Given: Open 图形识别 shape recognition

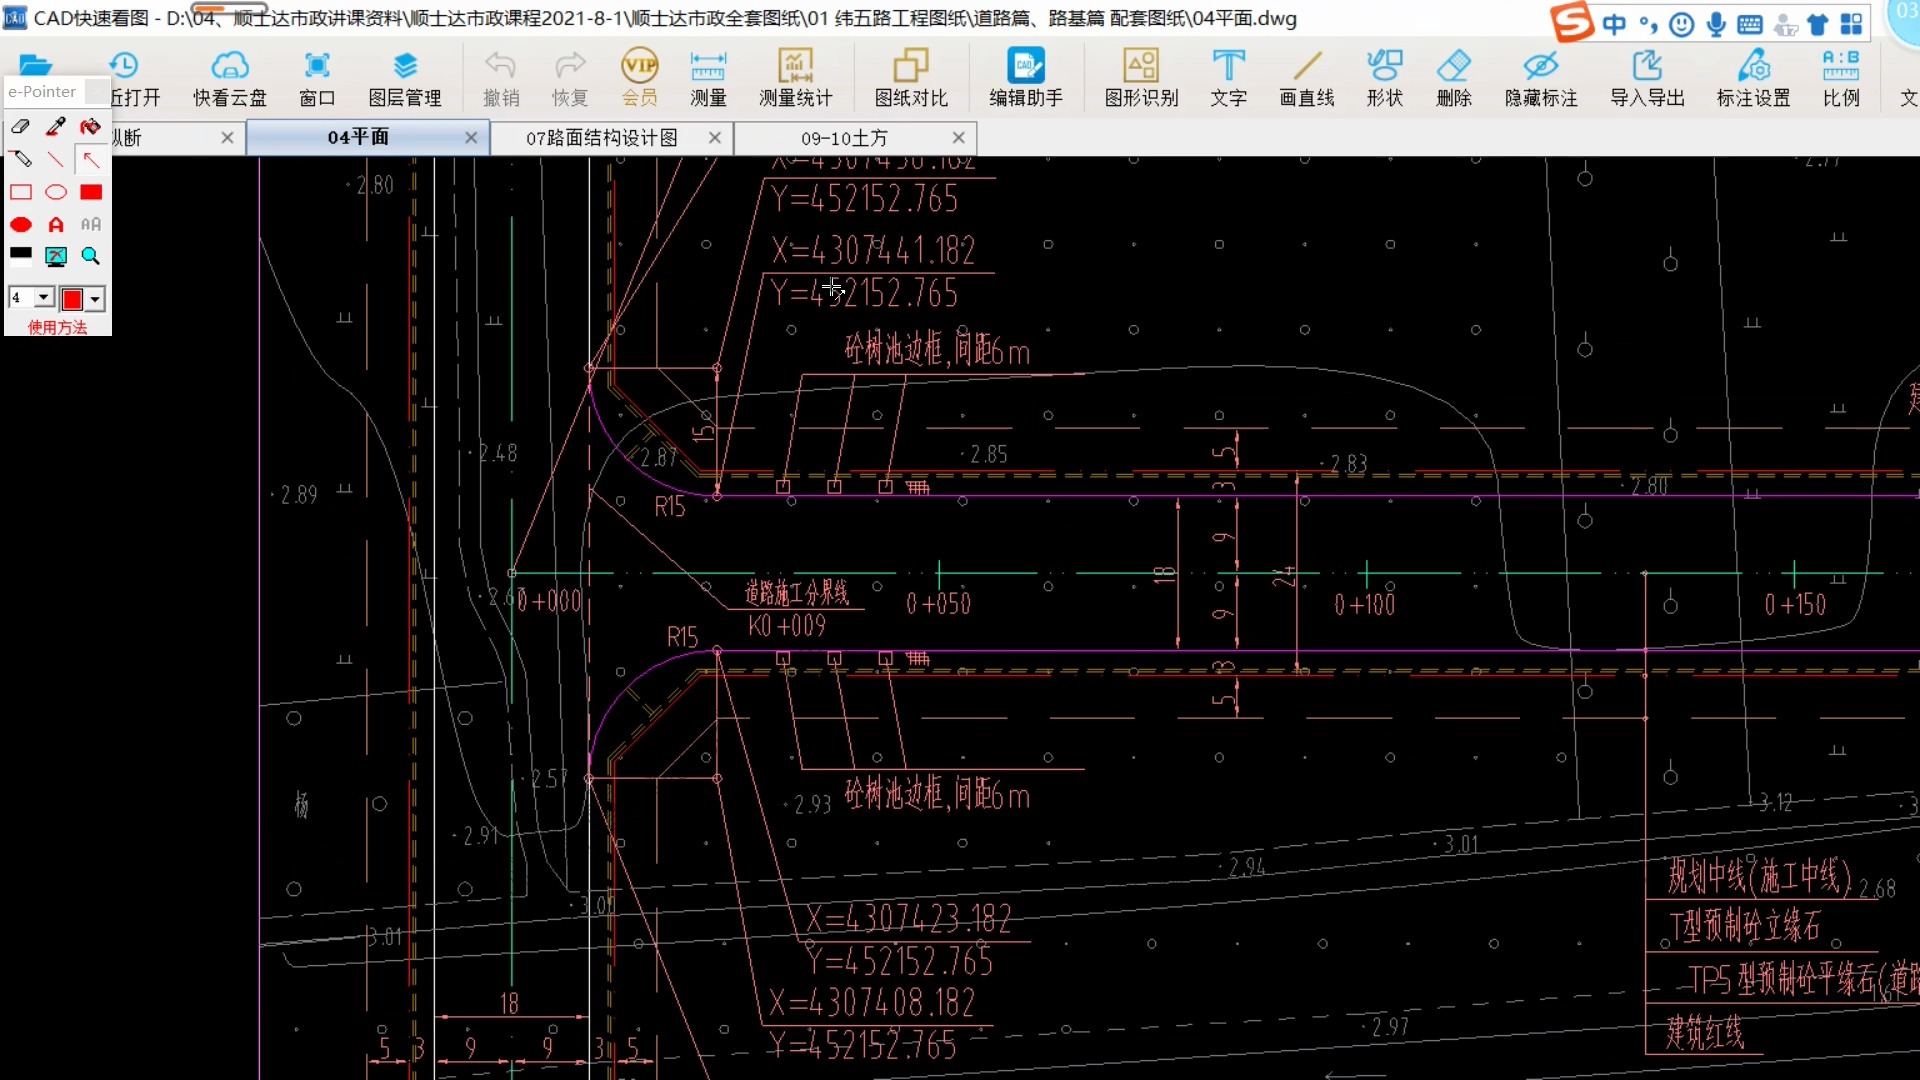Looking at the screenshot, I should pos(1141,78).
